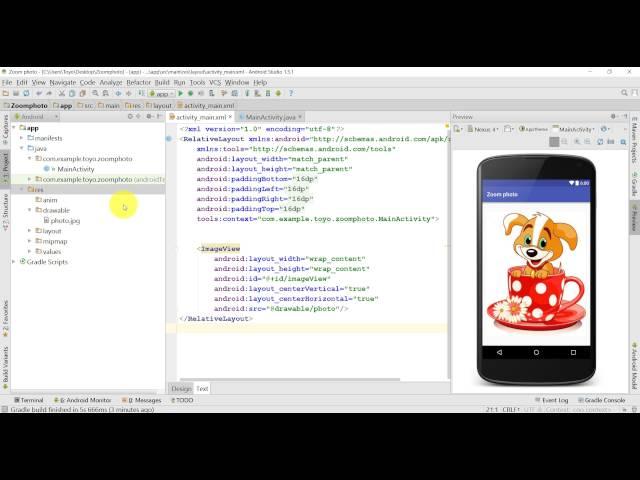Run the app with green play button
Viewport: 640px width, 480px height.
(x=181, y=93)
